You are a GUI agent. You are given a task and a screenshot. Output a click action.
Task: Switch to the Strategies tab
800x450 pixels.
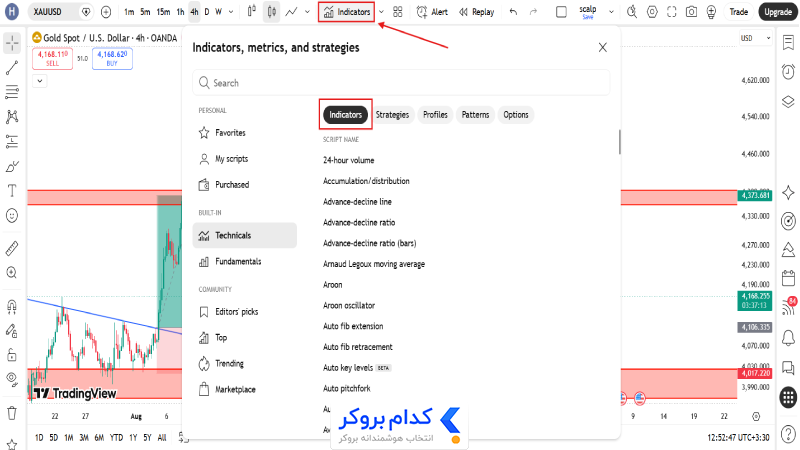[x=392, y=115]
